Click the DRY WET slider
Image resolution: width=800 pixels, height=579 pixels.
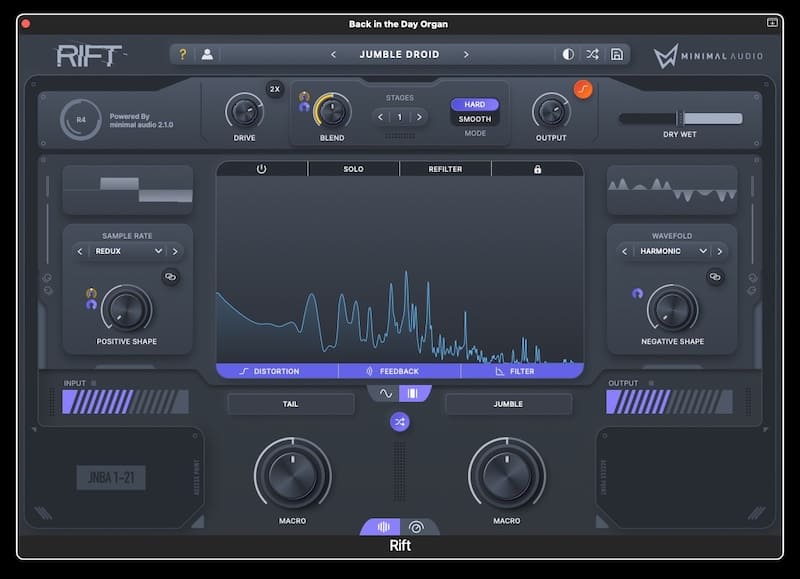click(x=681, y=118)
